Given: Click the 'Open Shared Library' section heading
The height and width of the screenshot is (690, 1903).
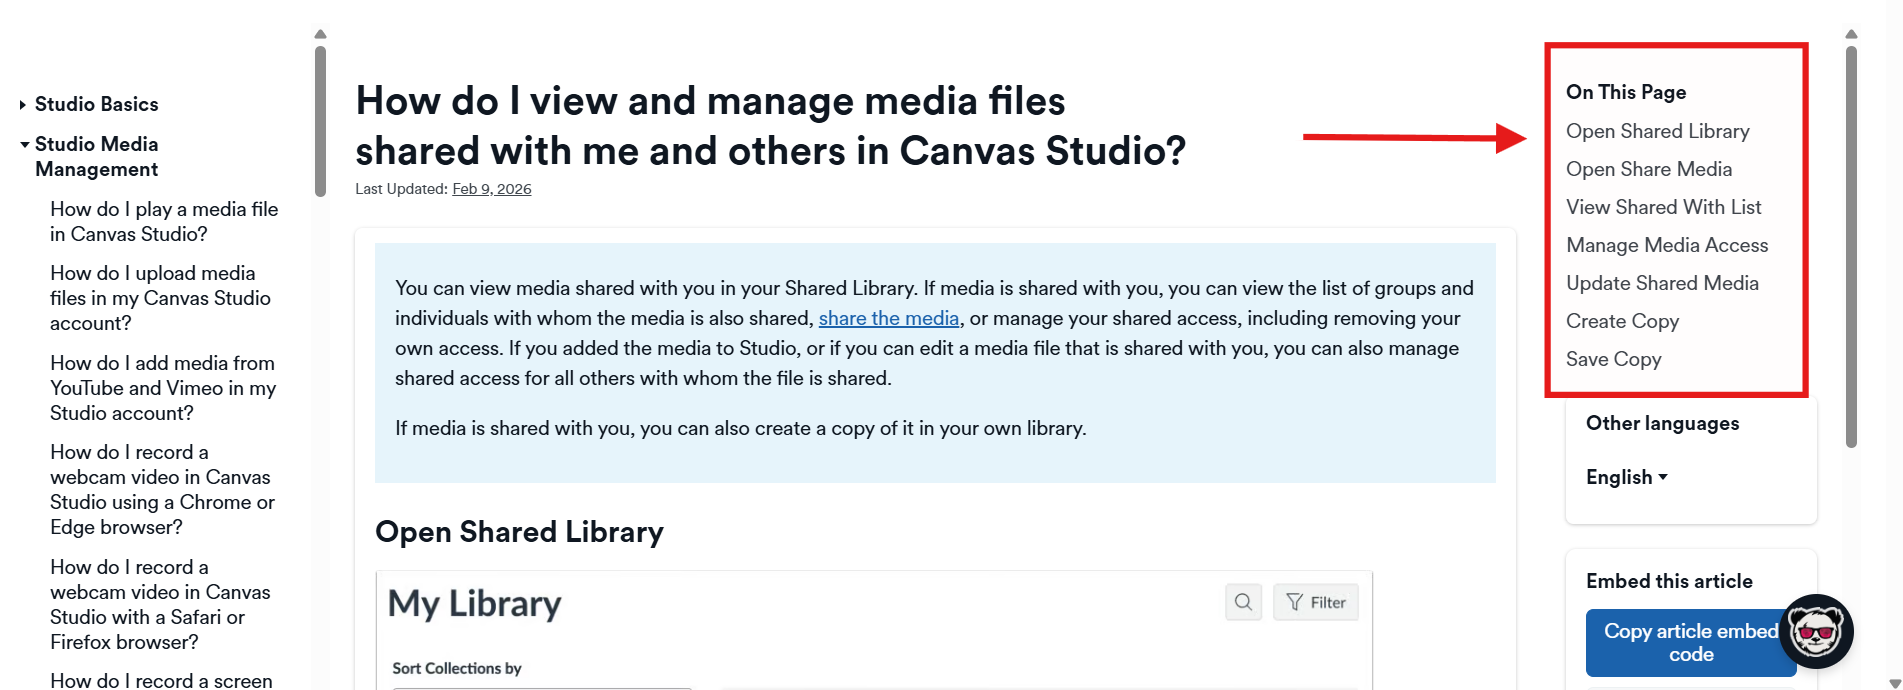Looking at the screenshot, I should click(x=519, y=532).
